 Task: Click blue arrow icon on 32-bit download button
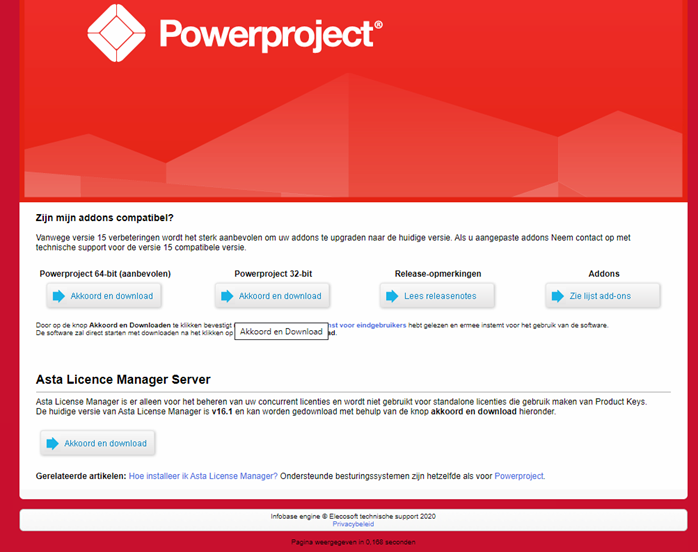pos(227,296)
